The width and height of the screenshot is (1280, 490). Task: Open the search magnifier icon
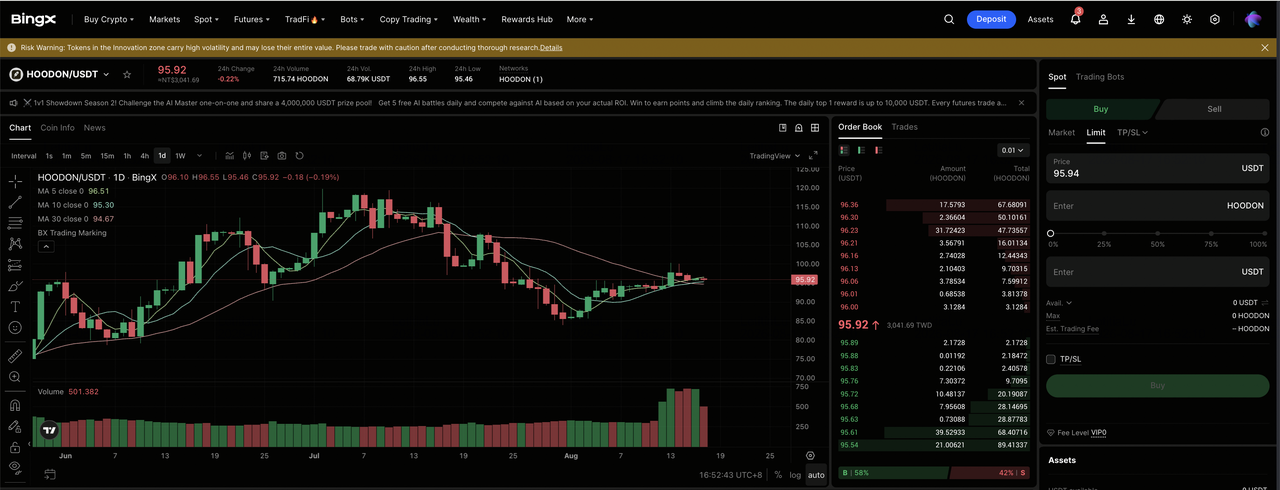[949, 19]
